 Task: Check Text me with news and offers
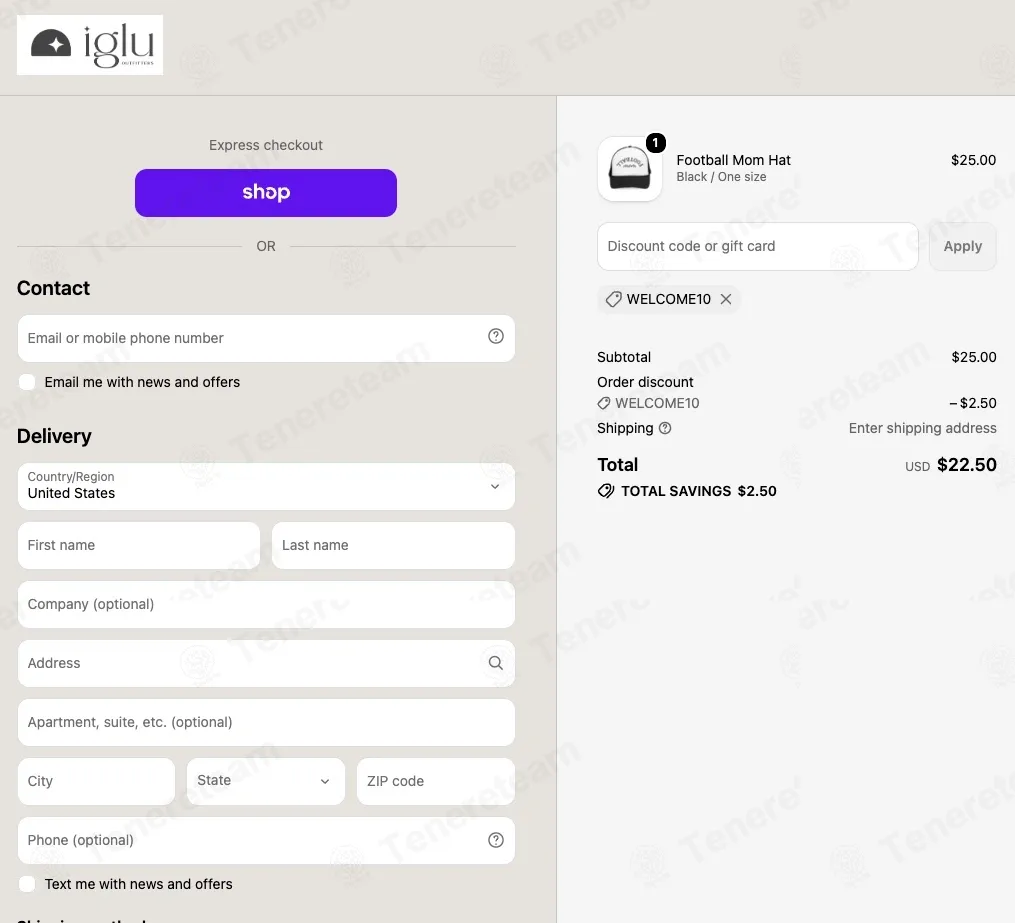click(x=27, y=884)
